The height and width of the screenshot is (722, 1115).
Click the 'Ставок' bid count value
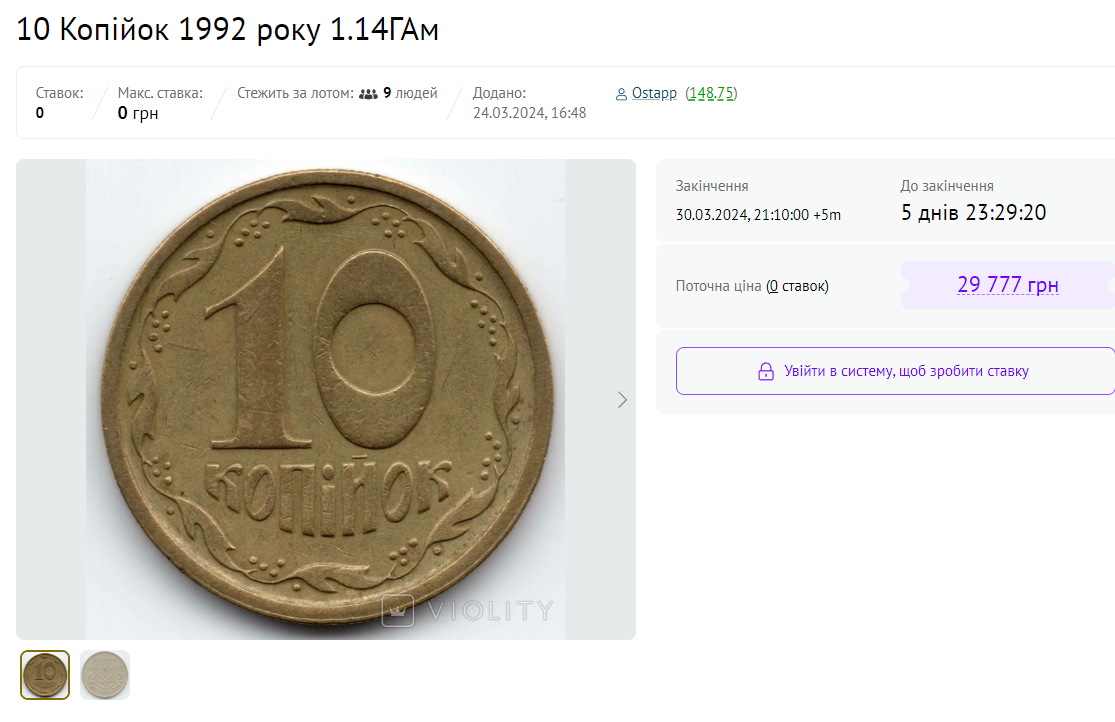(40, 113)
